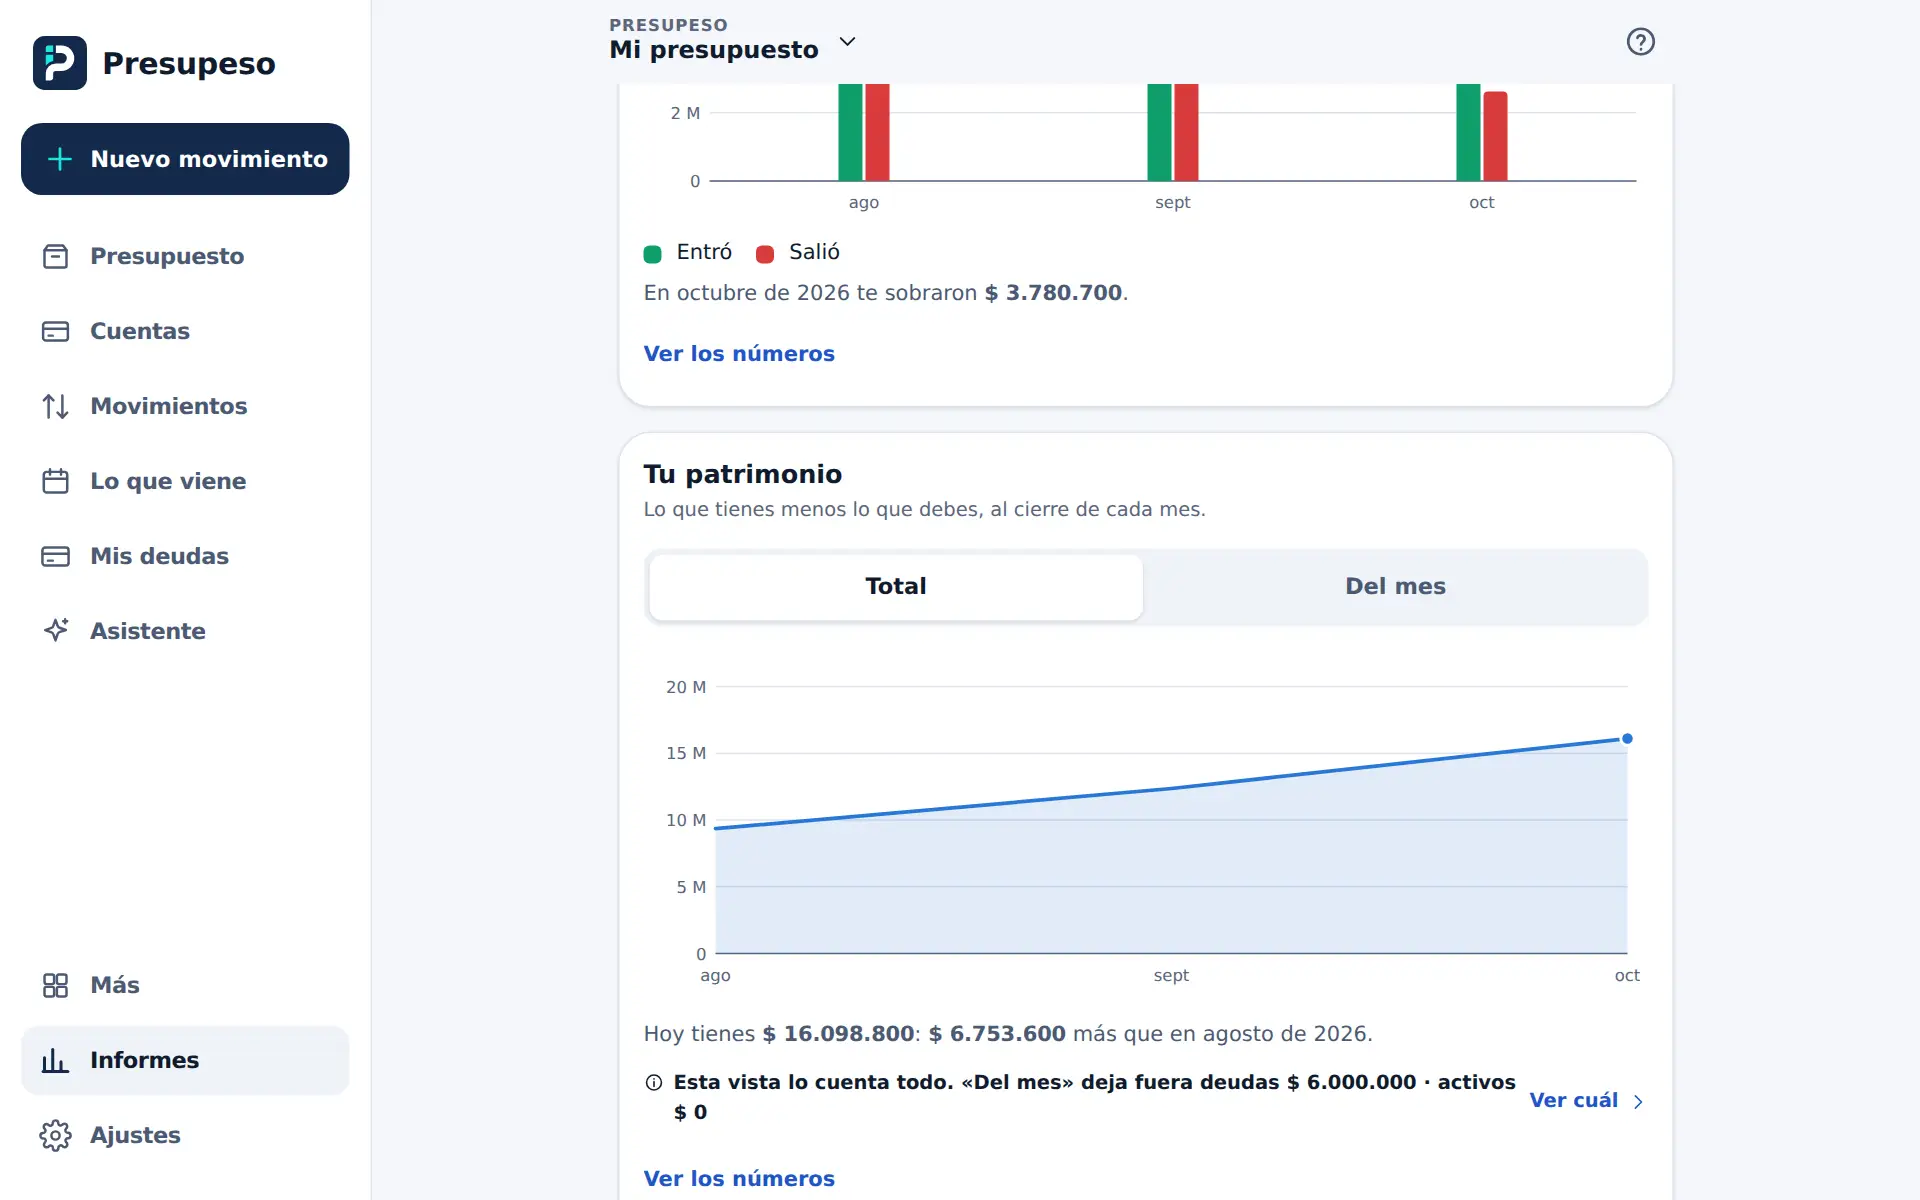Open Presupuesto via its sidebar icon
The image size is (1920, 1200).
coord(56,256)
